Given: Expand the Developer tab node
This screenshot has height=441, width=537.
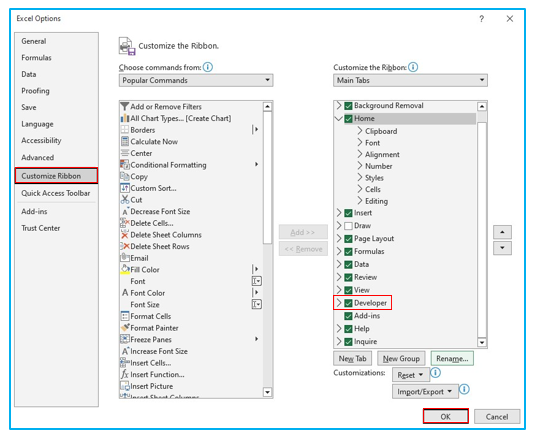Looking at the screenshot, I should (x=339, y=303).
